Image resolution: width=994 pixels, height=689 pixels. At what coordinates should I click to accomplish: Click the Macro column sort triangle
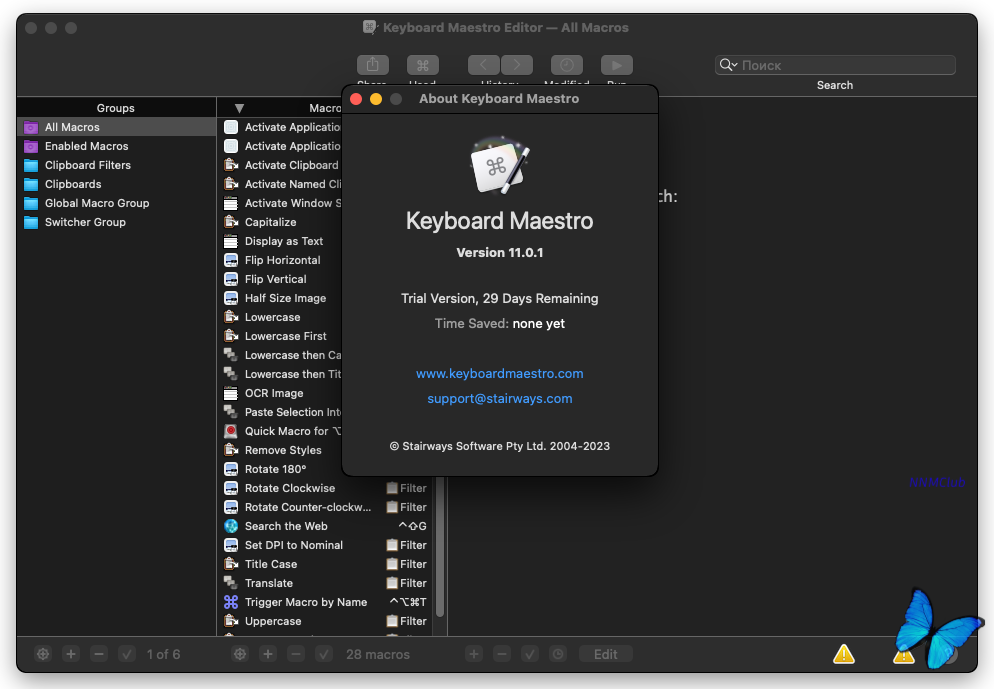point(239,108)
